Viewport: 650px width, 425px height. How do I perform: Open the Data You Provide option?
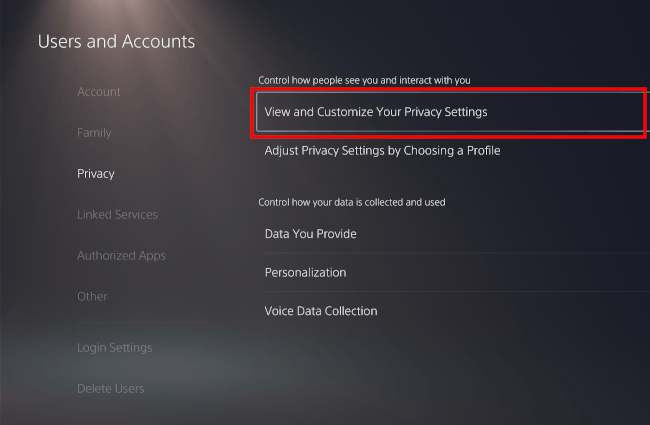310,234
